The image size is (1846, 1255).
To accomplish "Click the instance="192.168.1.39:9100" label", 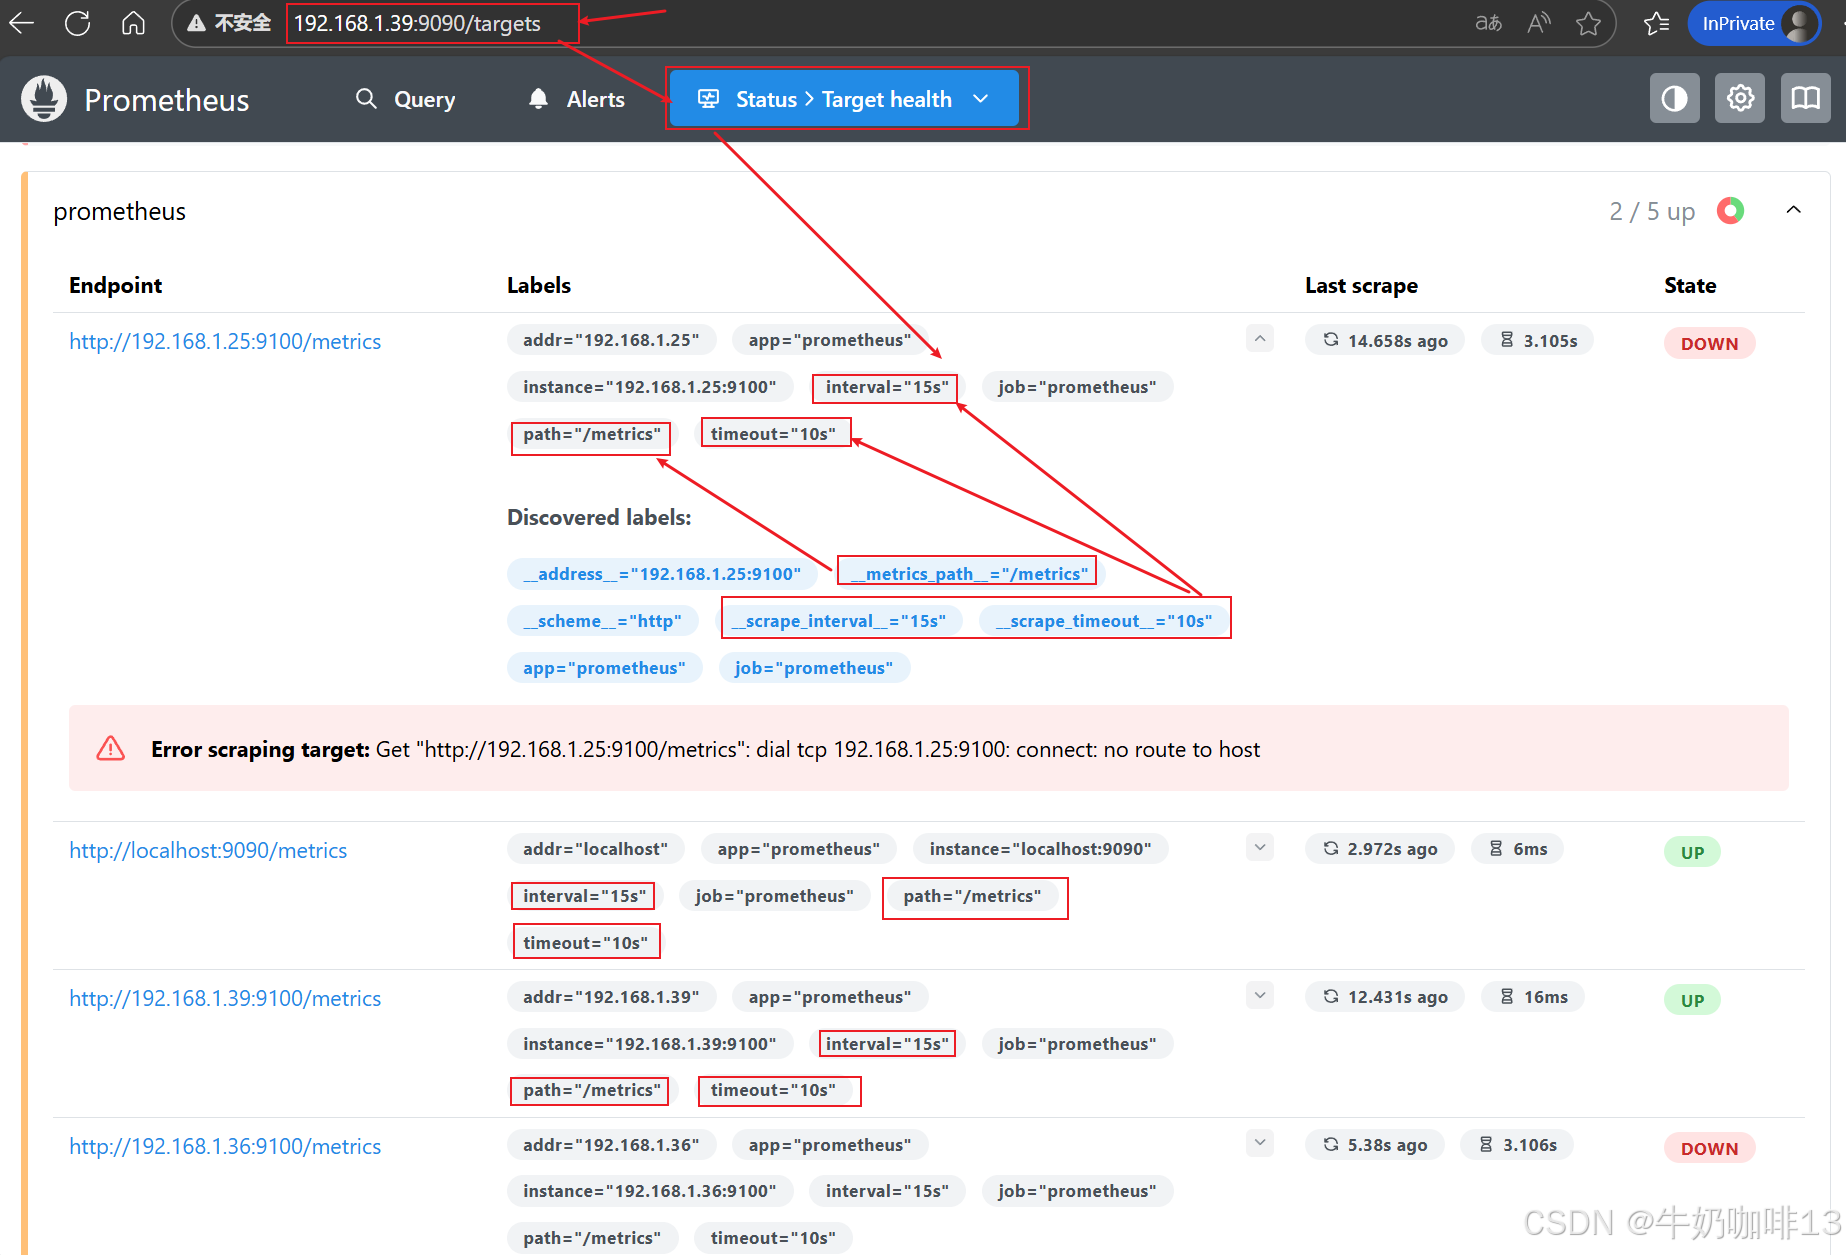I will (x=649, y=1044).
